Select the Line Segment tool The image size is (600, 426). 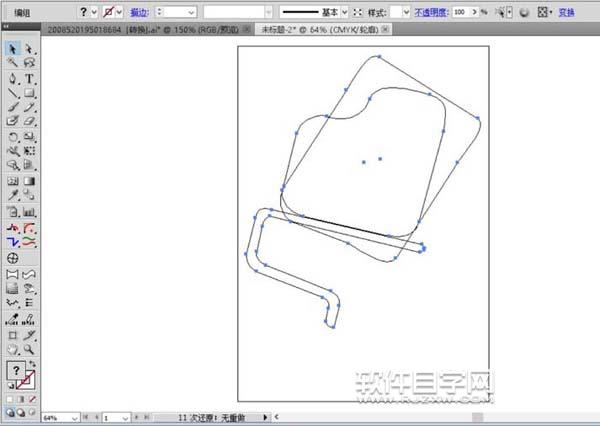click(x=13, y=93)
